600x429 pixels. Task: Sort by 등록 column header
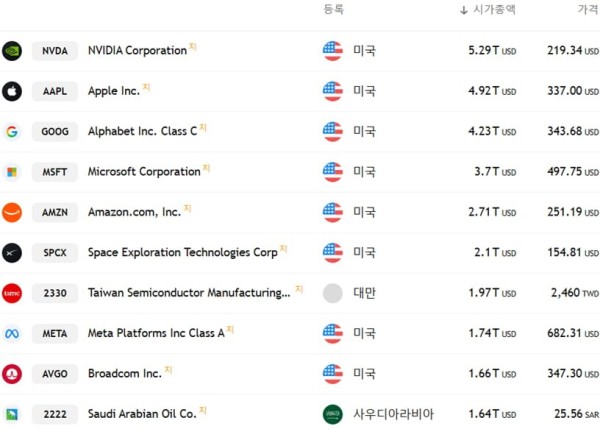pos(334,9)
